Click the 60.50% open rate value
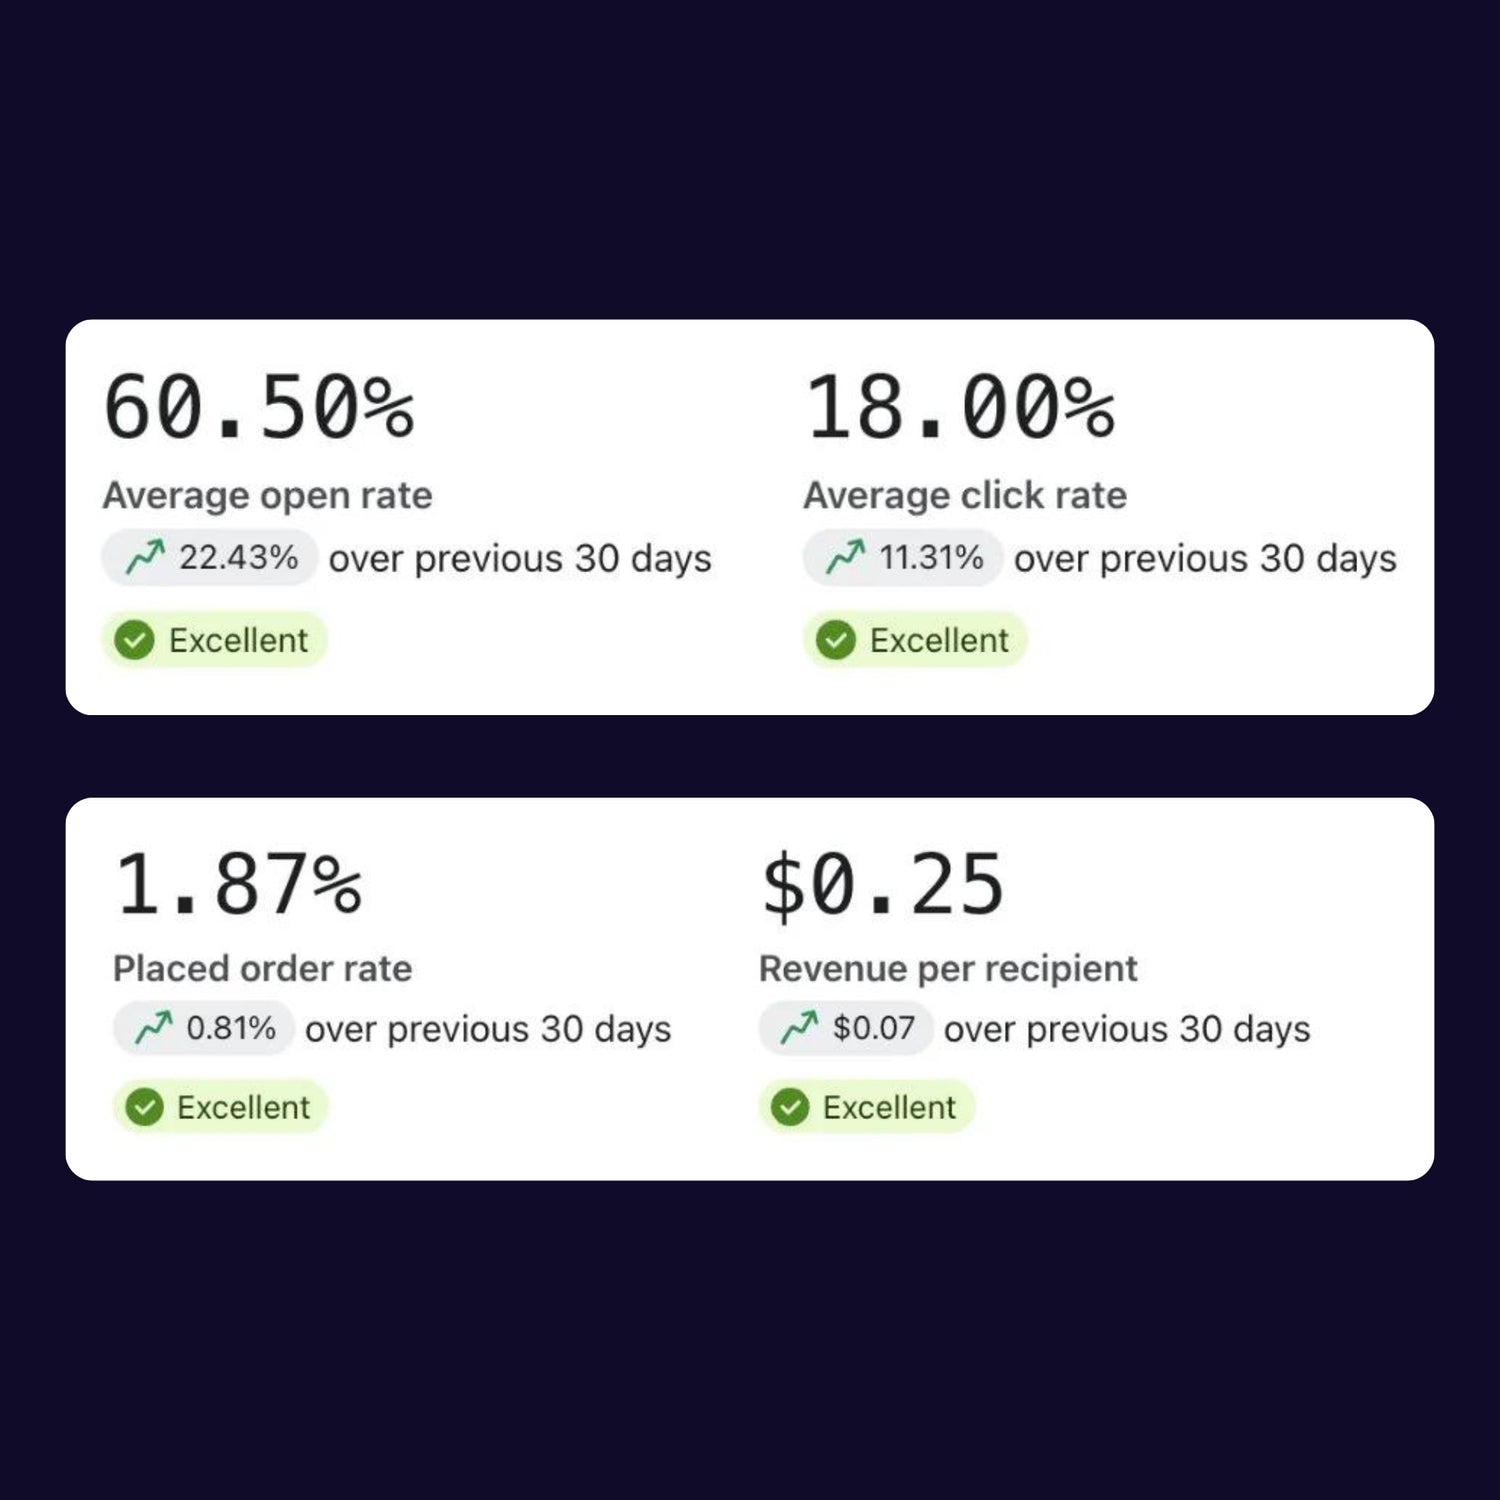Image resolution: width=1500 pixels, height=1500 pixels. pos(258,407)
